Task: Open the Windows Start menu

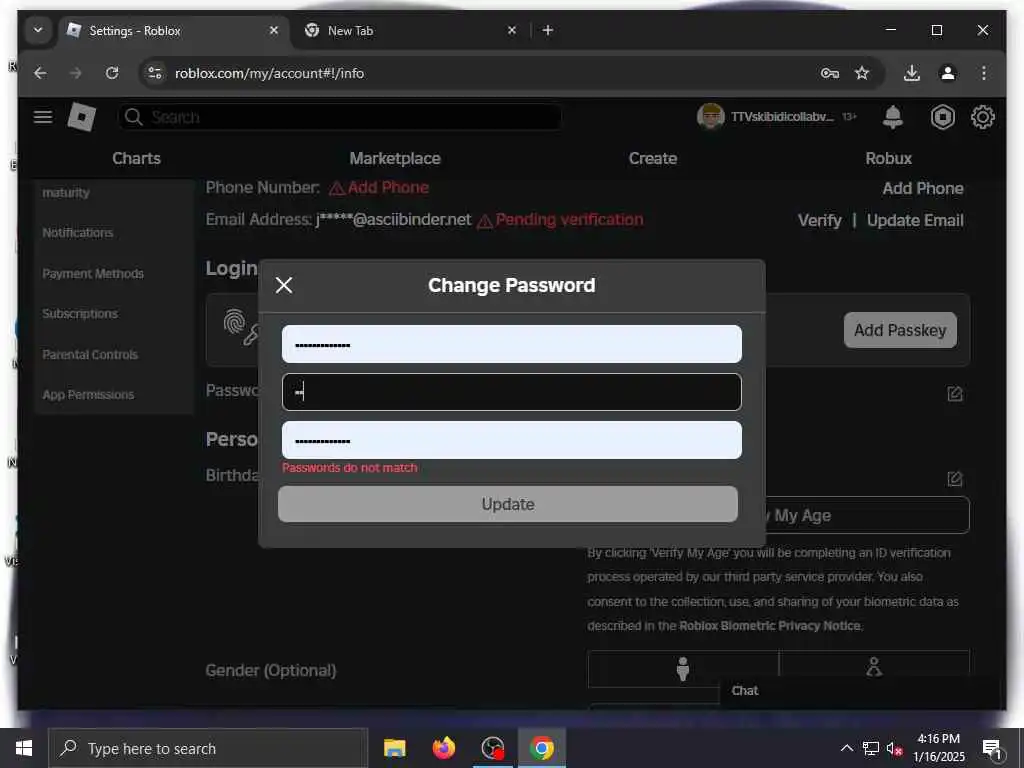Action: (24, 748)
